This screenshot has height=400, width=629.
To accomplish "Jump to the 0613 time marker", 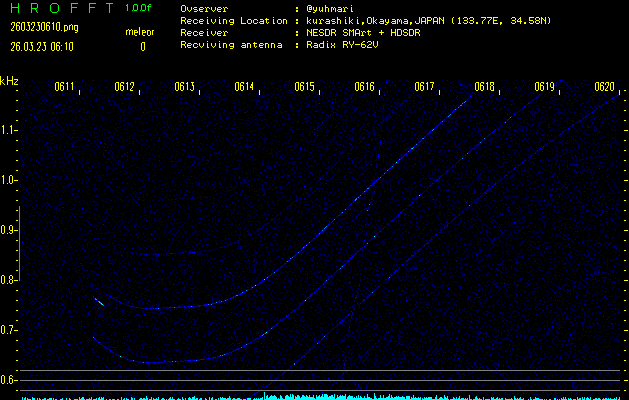I will tap(184, 87).
